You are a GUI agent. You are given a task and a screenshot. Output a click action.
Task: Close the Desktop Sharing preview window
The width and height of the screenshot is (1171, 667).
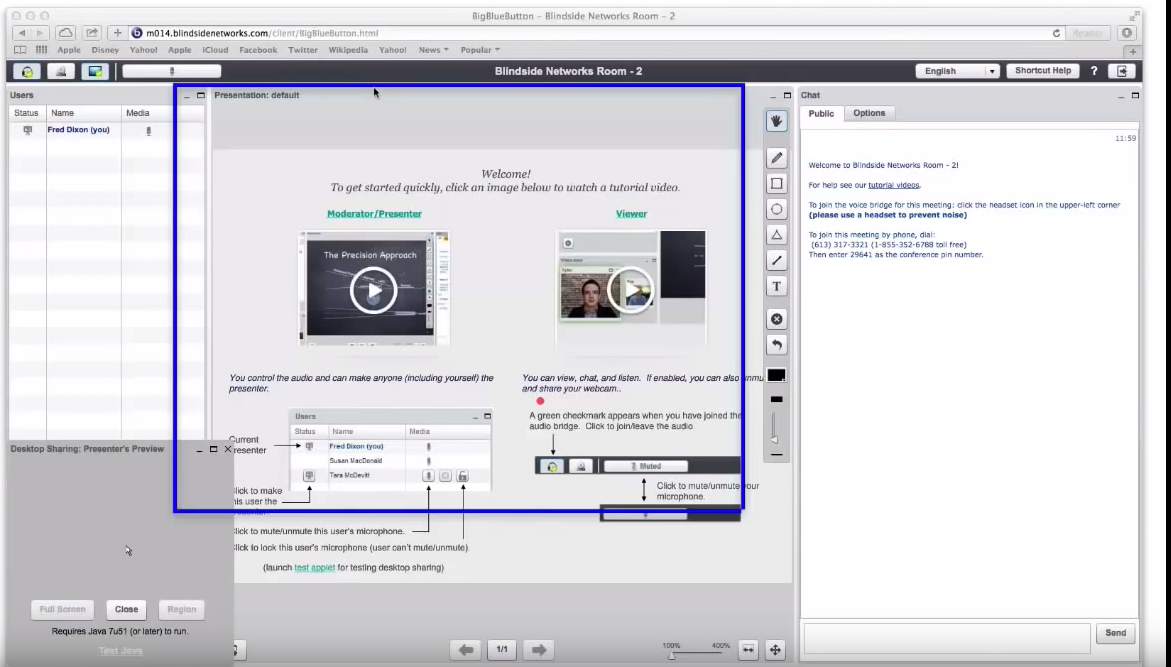click(x=228, y=449)
